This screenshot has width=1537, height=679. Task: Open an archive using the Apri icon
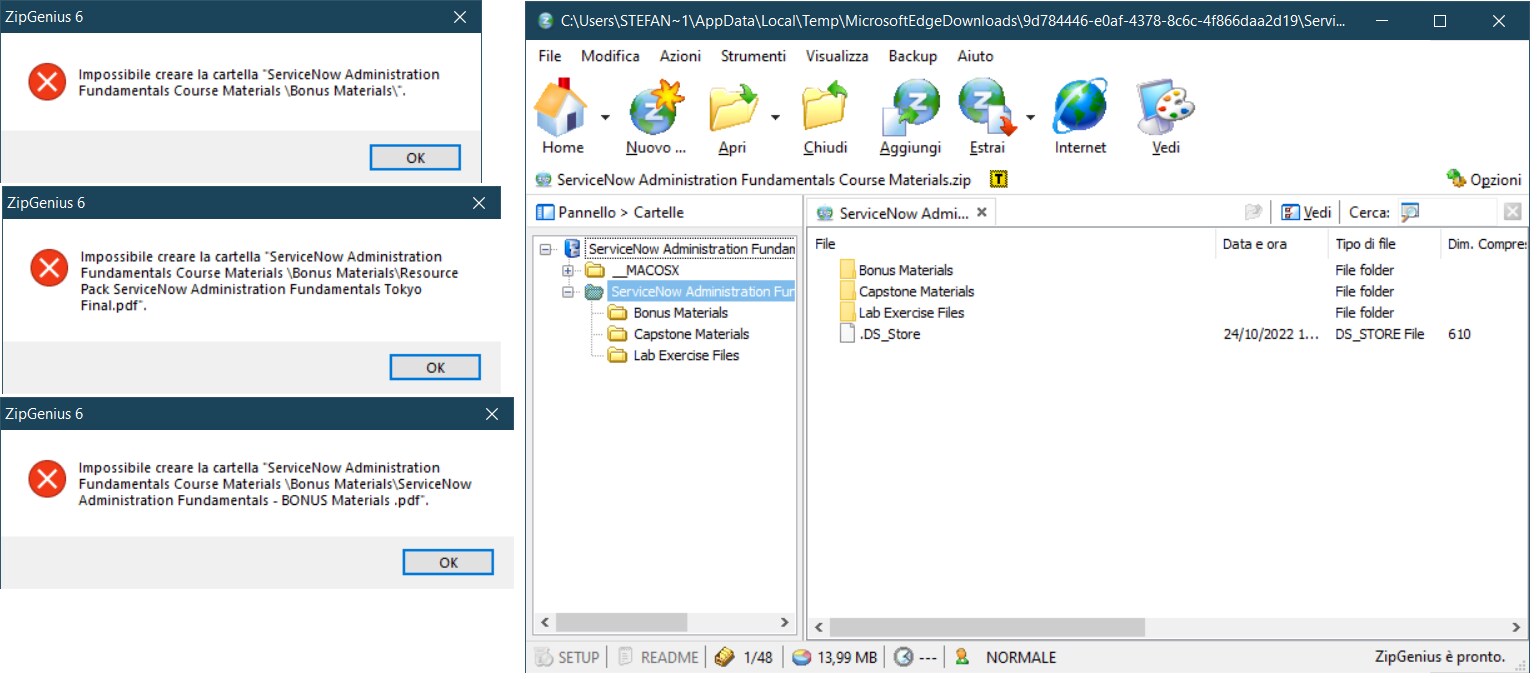tap(733, 108)
